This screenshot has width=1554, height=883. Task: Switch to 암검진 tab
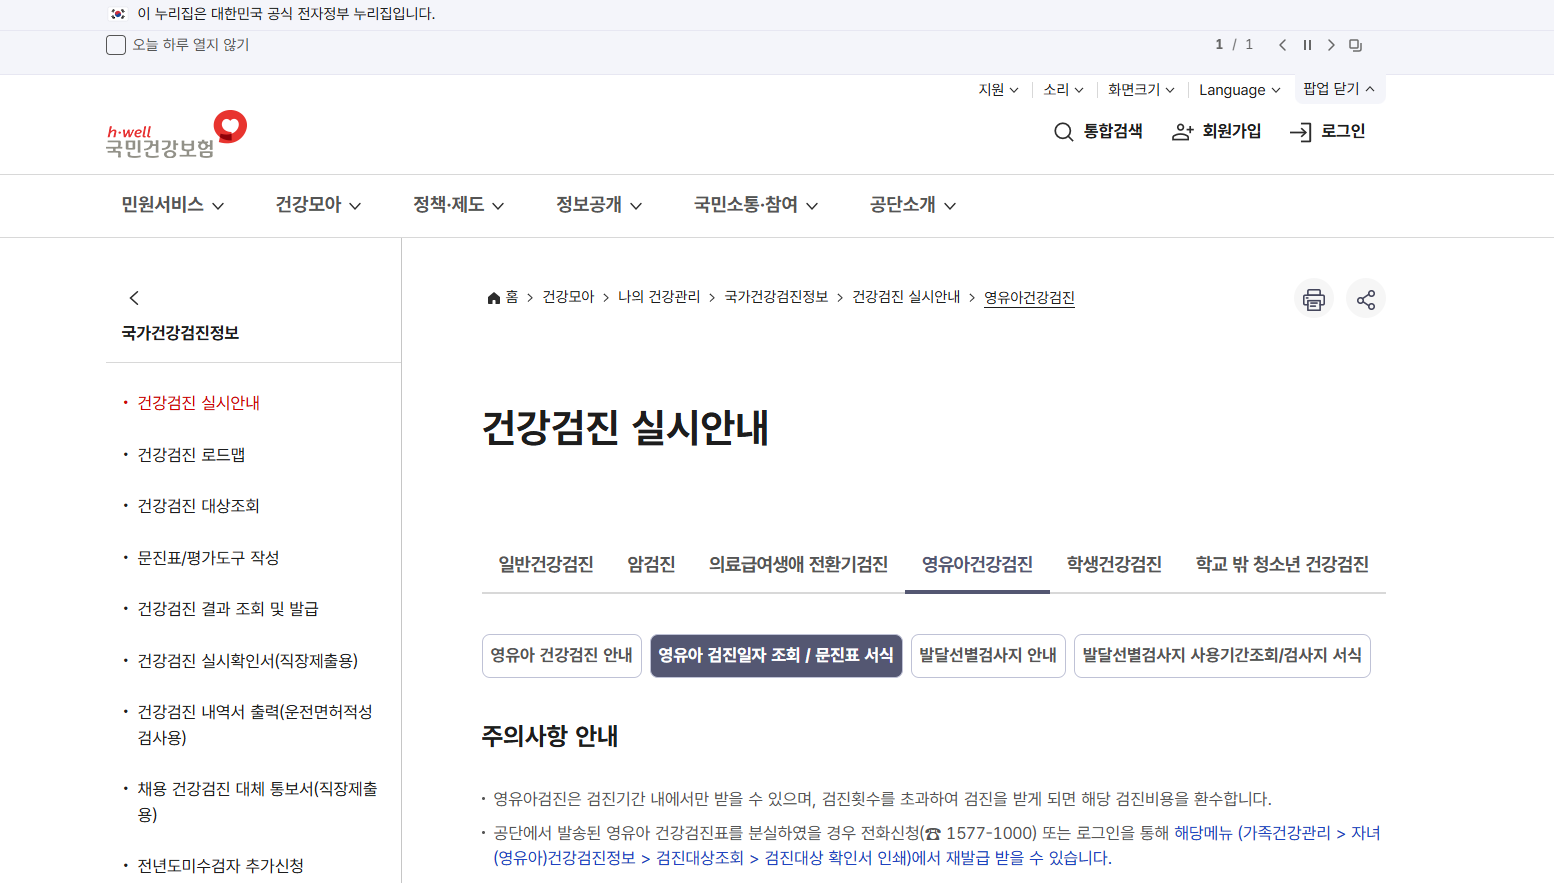pyautogui.click(x=651, y=564)
